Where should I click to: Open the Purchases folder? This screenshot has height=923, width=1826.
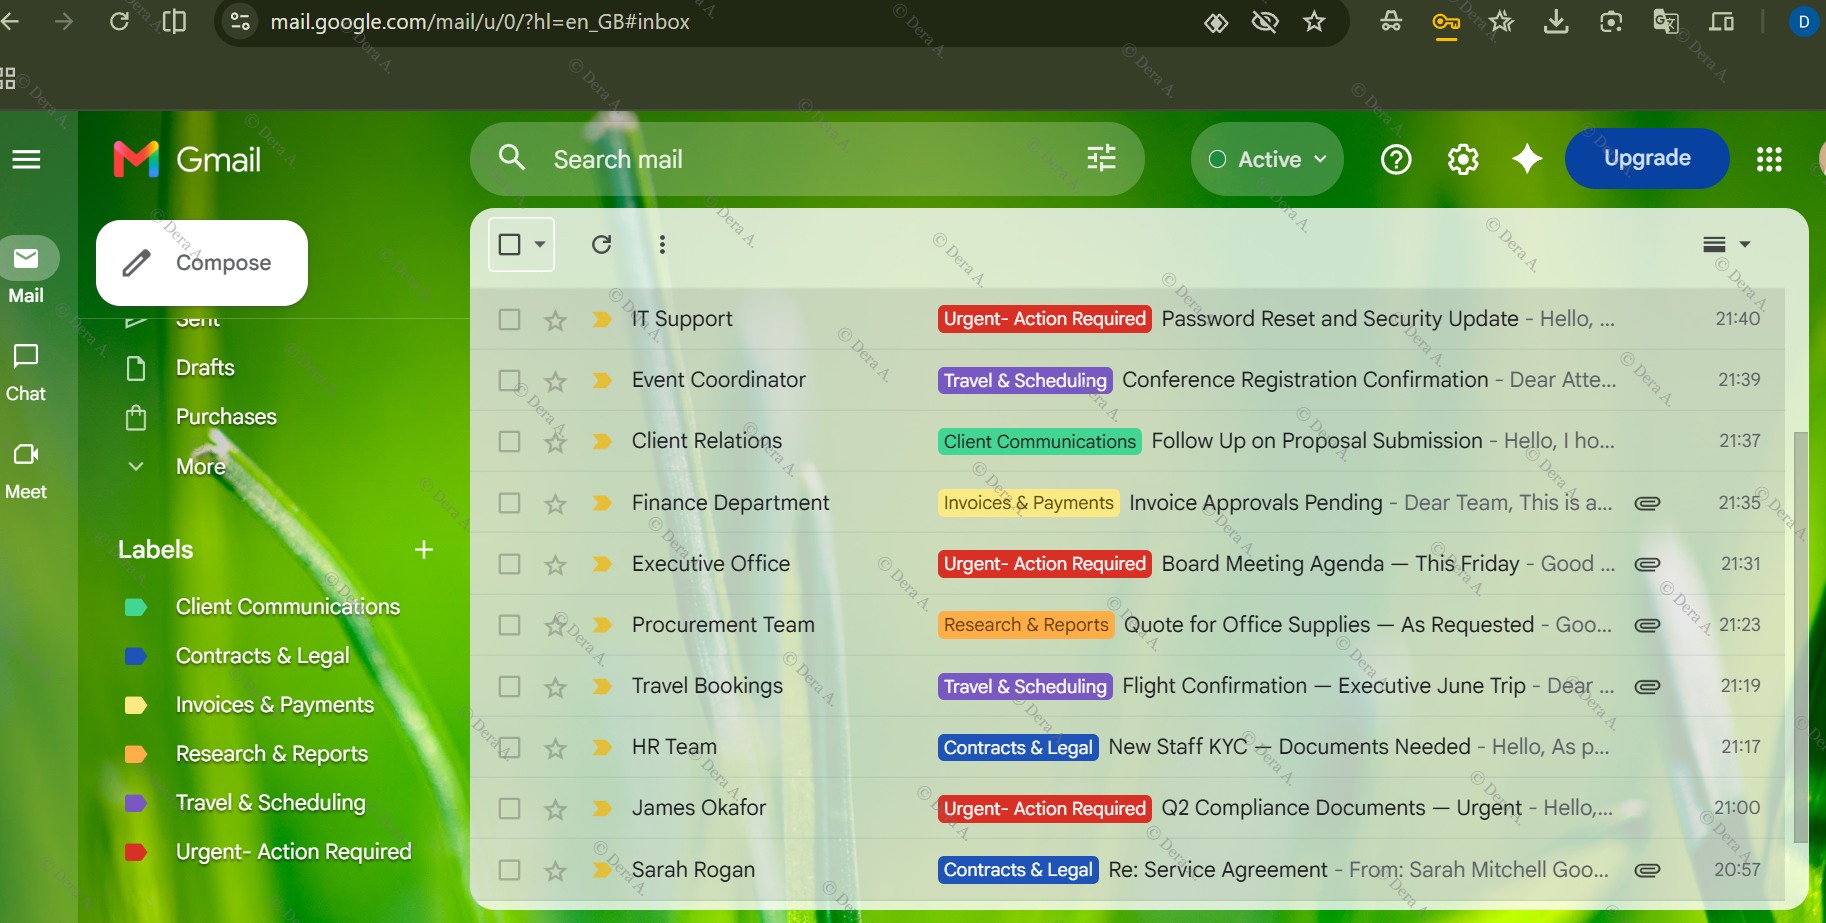point(226,416)
